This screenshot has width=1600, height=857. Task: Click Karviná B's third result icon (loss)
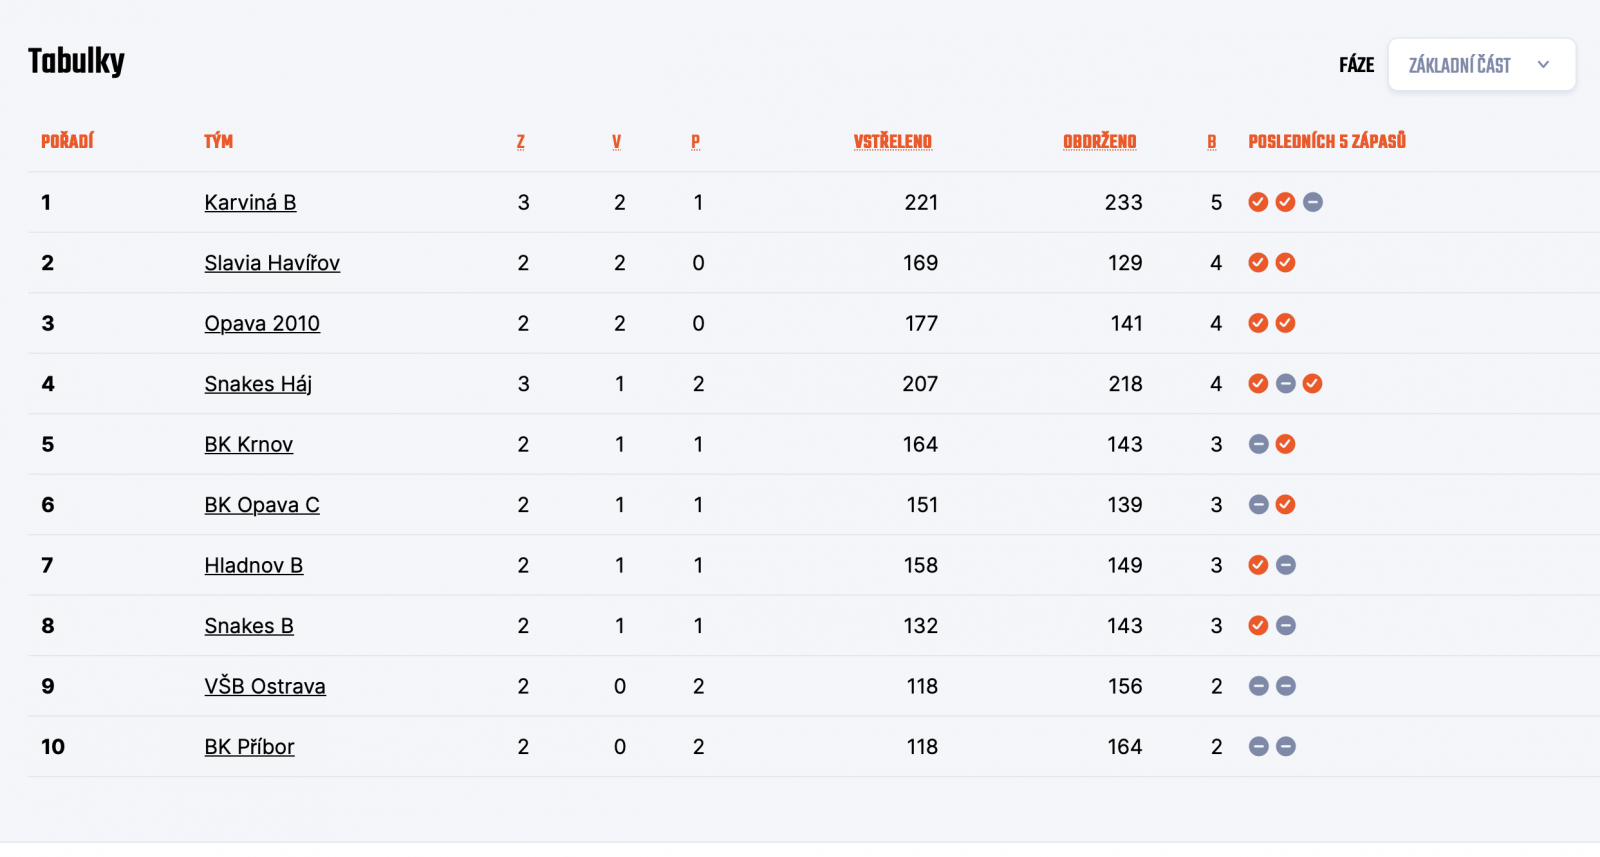coord(1313,202)
